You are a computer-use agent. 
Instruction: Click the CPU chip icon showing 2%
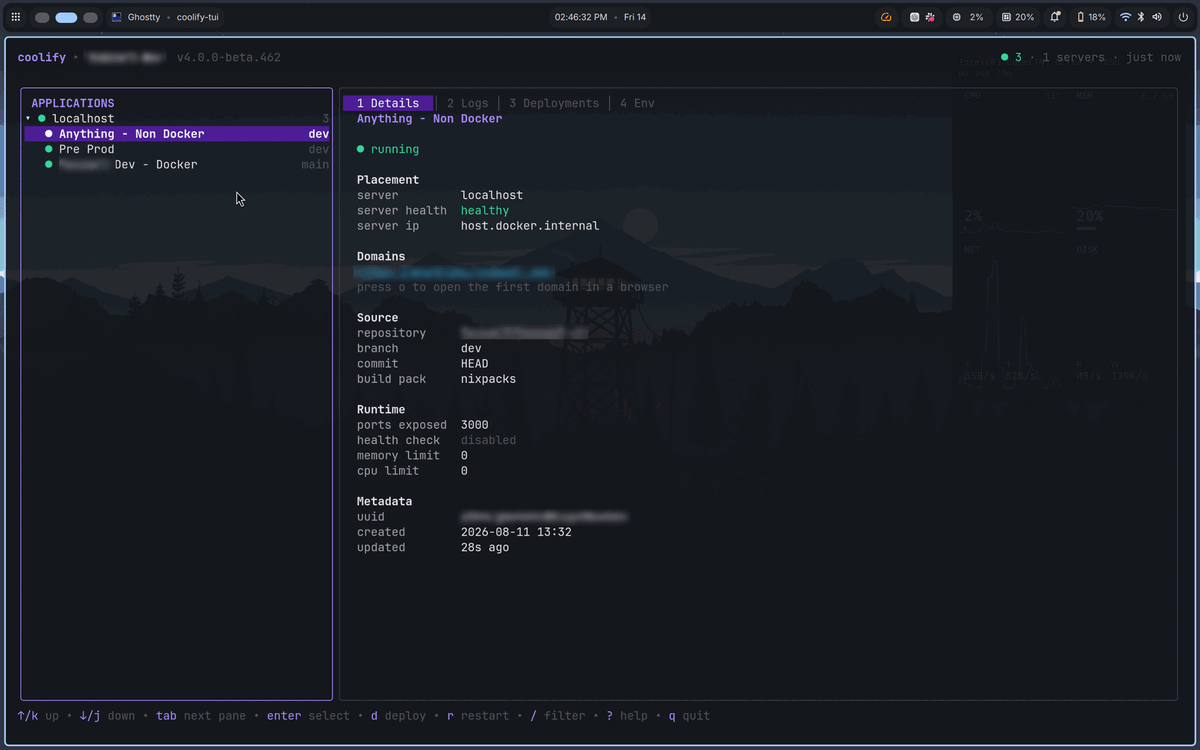(x=957, y=17)
